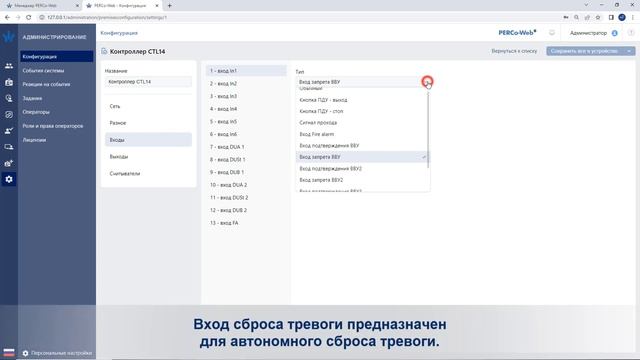640x360 pixels.
Task: Switch to the Считыватели settings tab
Action: pos(148,173)
